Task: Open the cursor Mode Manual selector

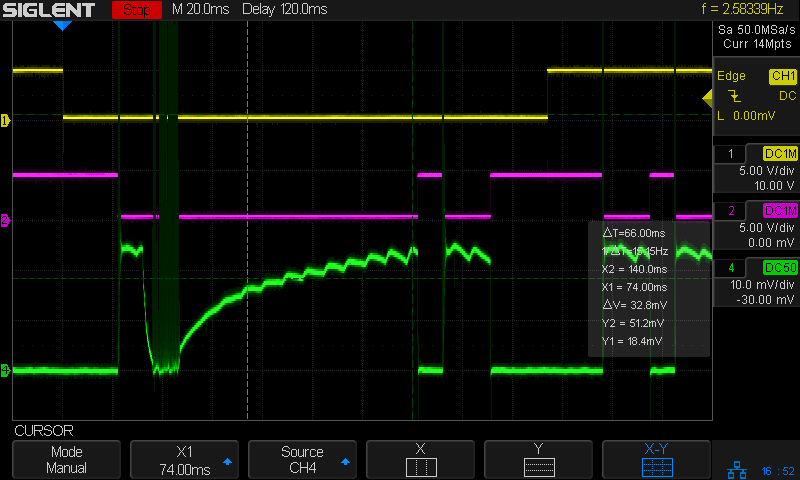Action: click(x=67, y=460)
